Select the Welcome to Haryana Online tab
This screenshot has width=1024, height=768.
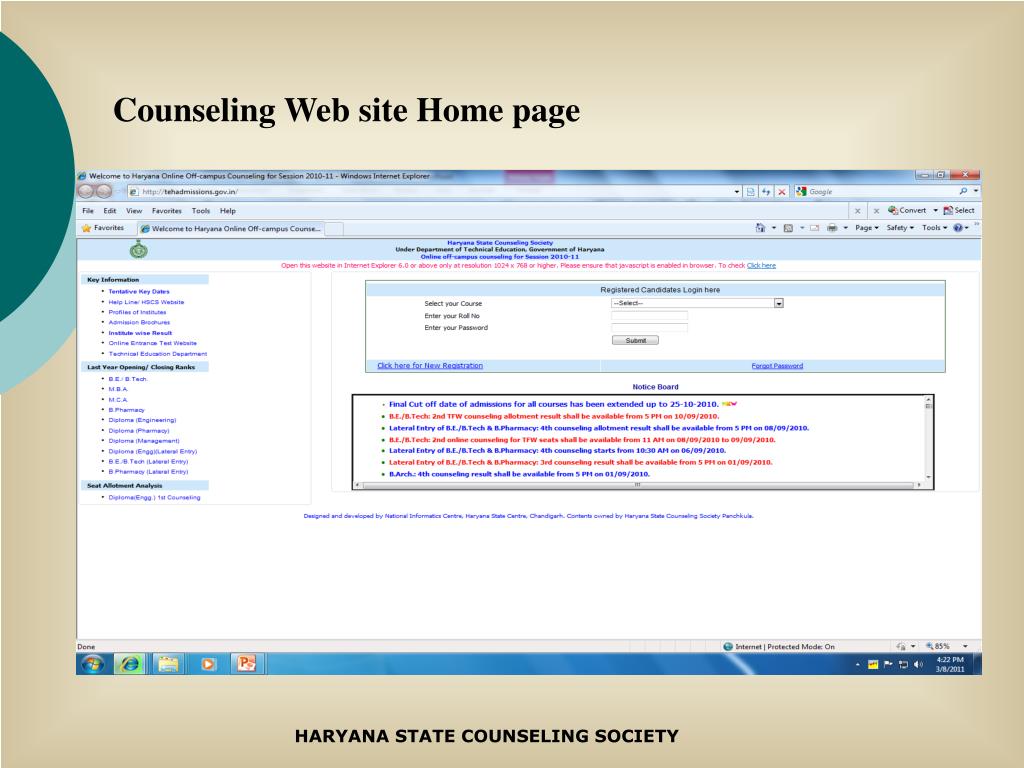(231, 229)
